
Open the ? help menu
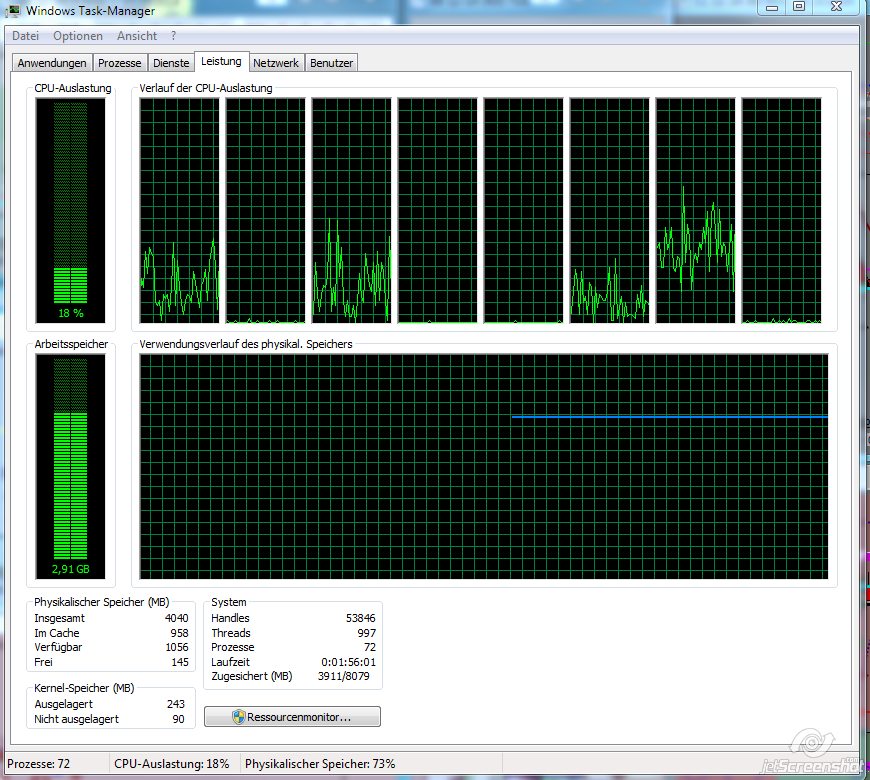[x=174, y=36]
